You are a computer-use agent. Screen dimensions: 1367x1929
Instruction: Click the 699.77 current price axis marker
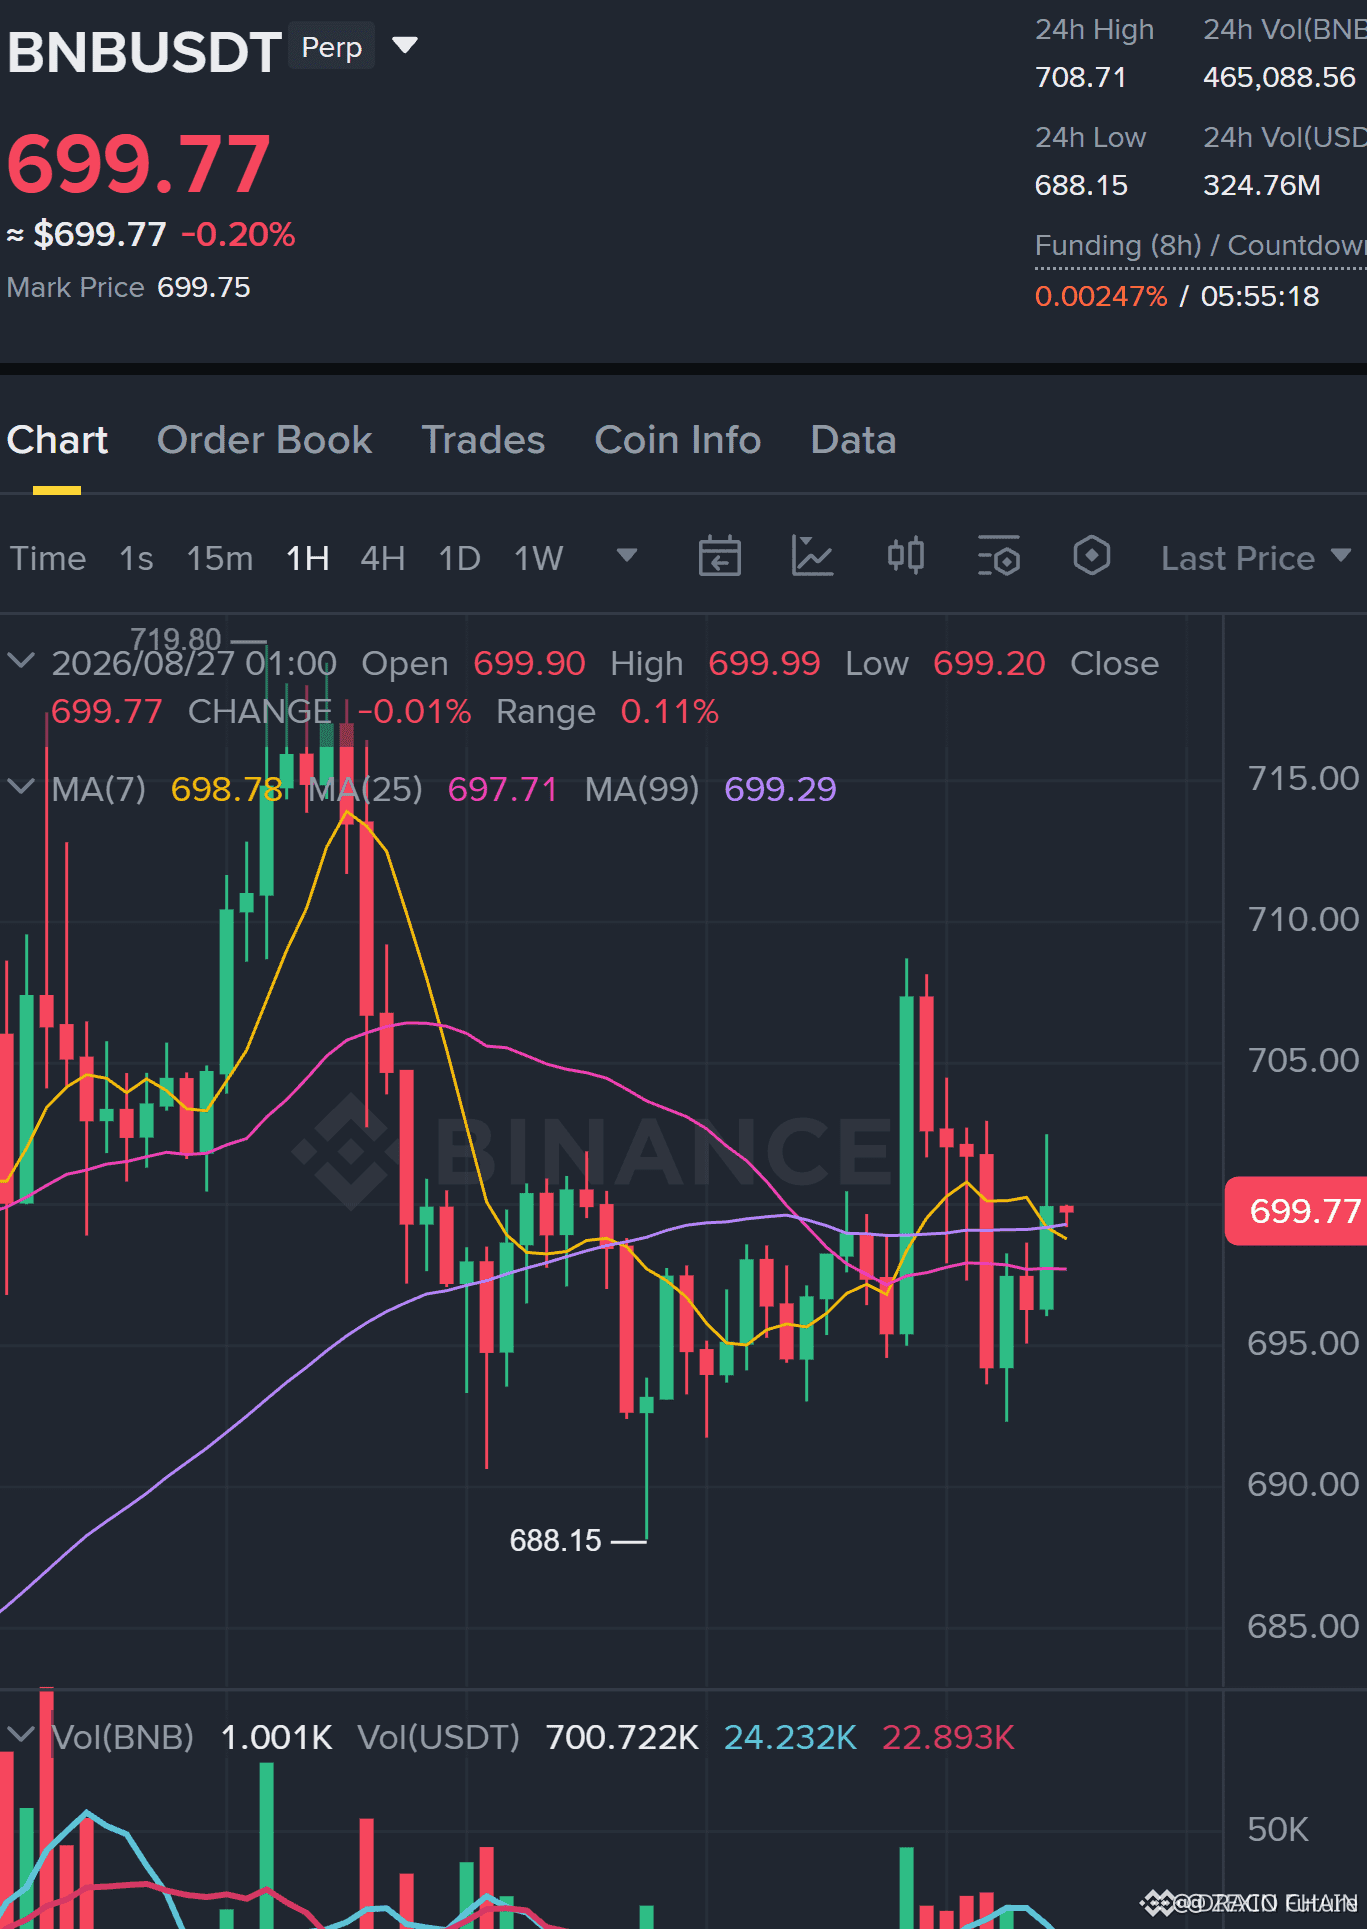click(1296, 1211)
